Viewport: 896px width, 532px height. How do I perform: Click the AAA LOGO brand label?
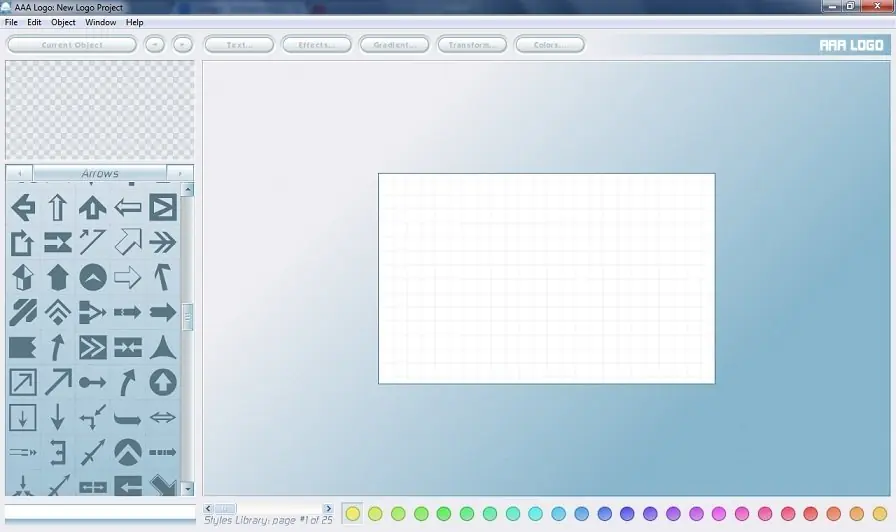[851, 45]
